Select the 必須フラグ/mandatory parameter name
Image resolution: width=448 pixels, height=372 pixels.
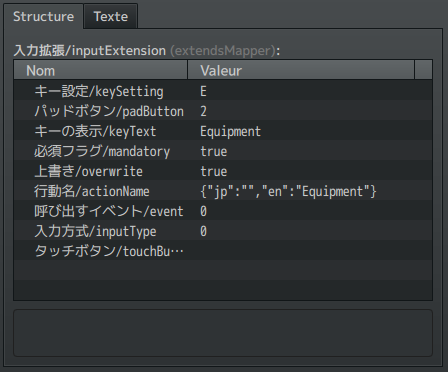pyautogui.click(x=102, y=151)
